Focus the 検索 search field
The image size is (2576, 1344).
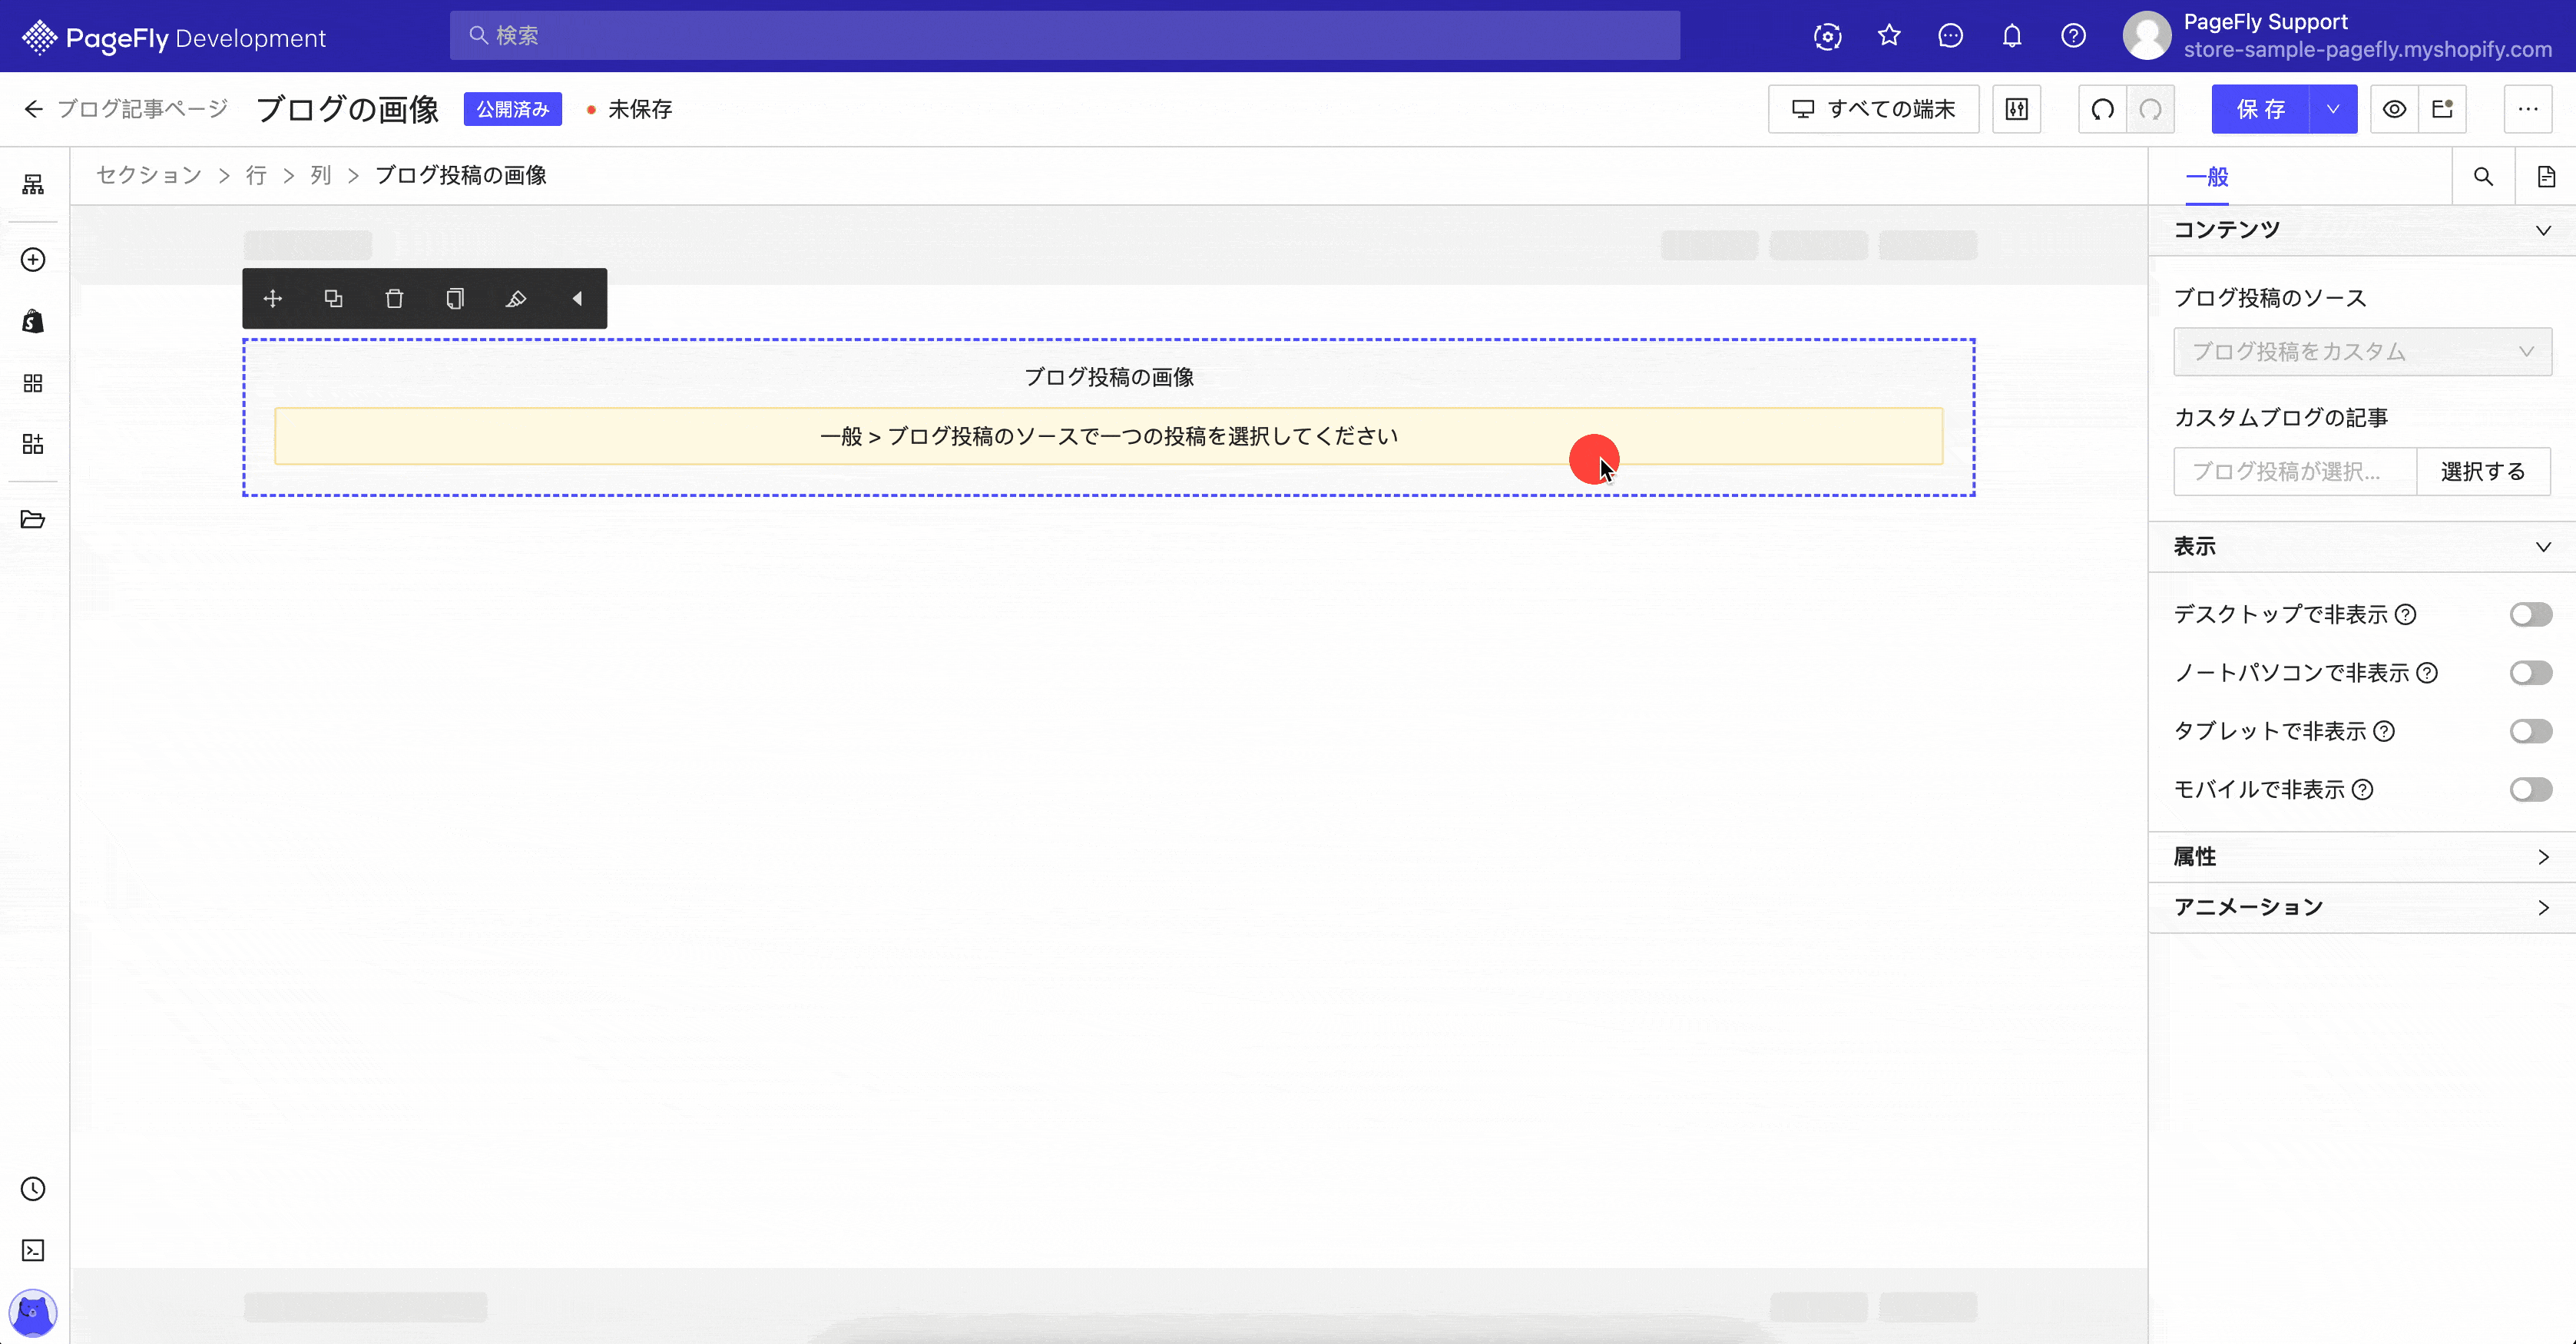click(x=1064, y=36)
